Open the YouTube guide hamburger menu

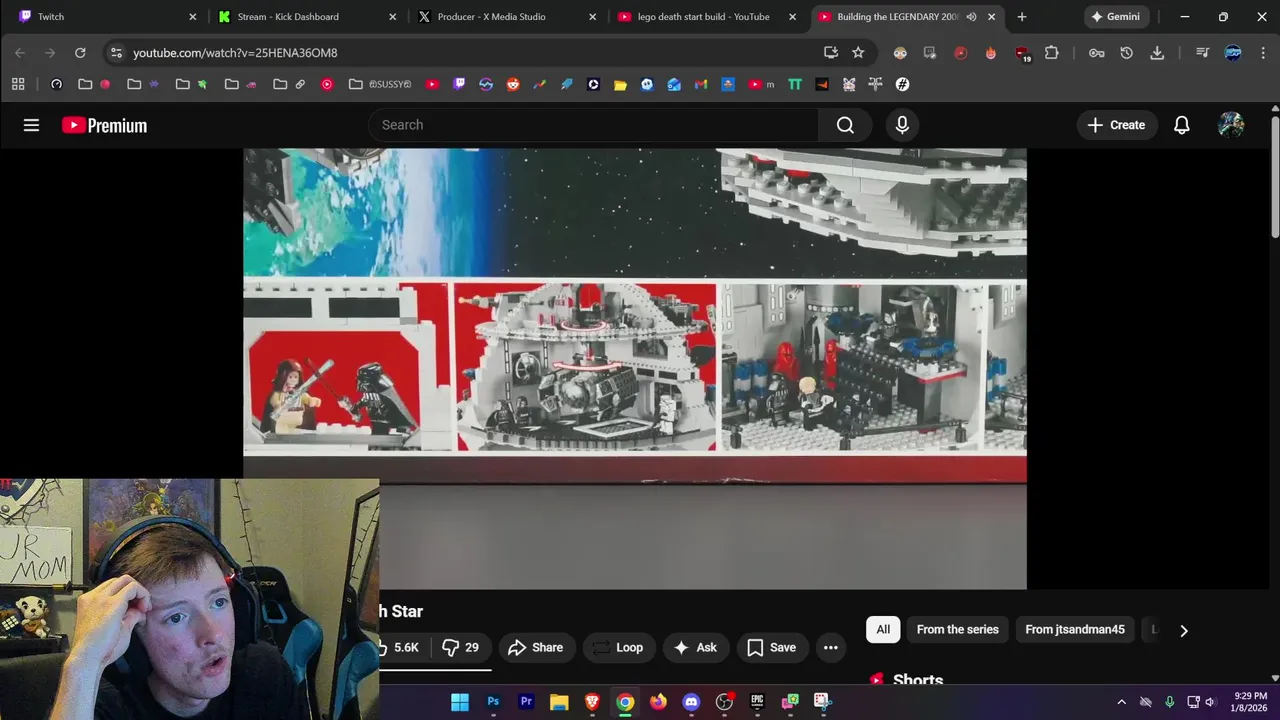pyautogui.click(x=31, y=125)
